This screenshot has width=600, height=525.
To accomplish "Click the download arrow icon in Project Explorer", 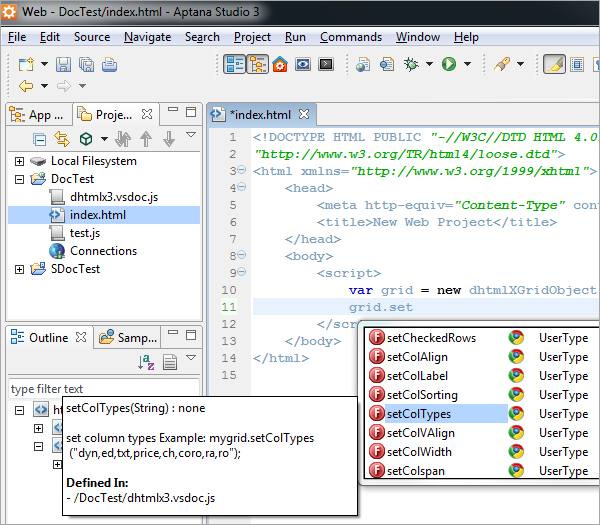I will pyautogui.click(x=169, y=139).
